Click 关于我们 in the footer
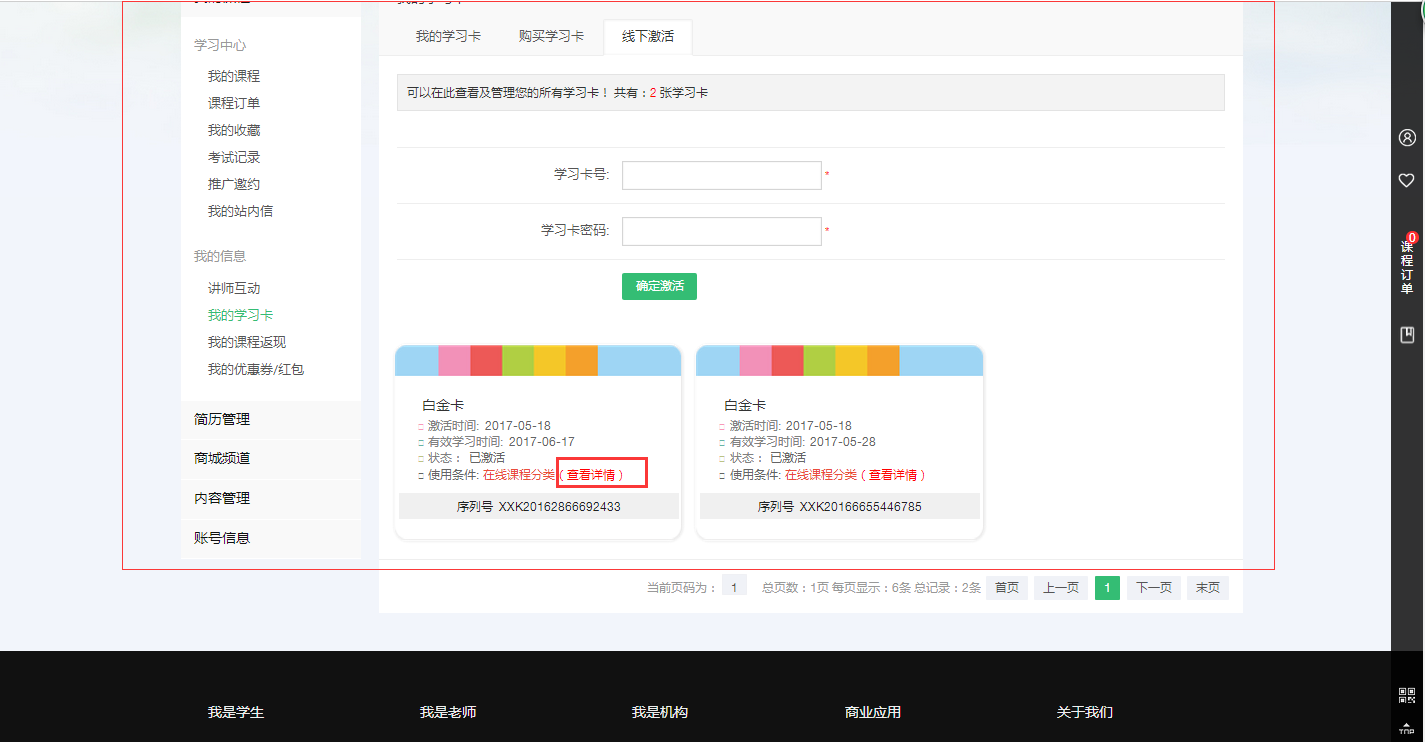The image size is (1425, 742). (x=1082, y=712)
